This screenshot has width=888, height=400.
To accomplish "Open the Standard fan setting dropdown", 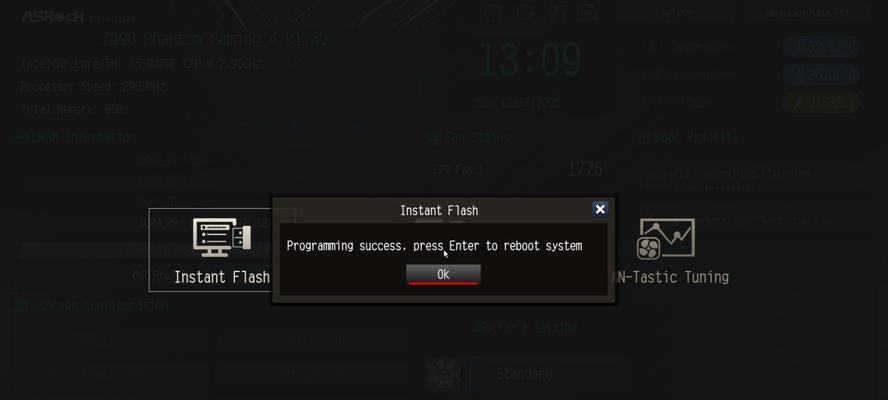I will pos(524,374).
